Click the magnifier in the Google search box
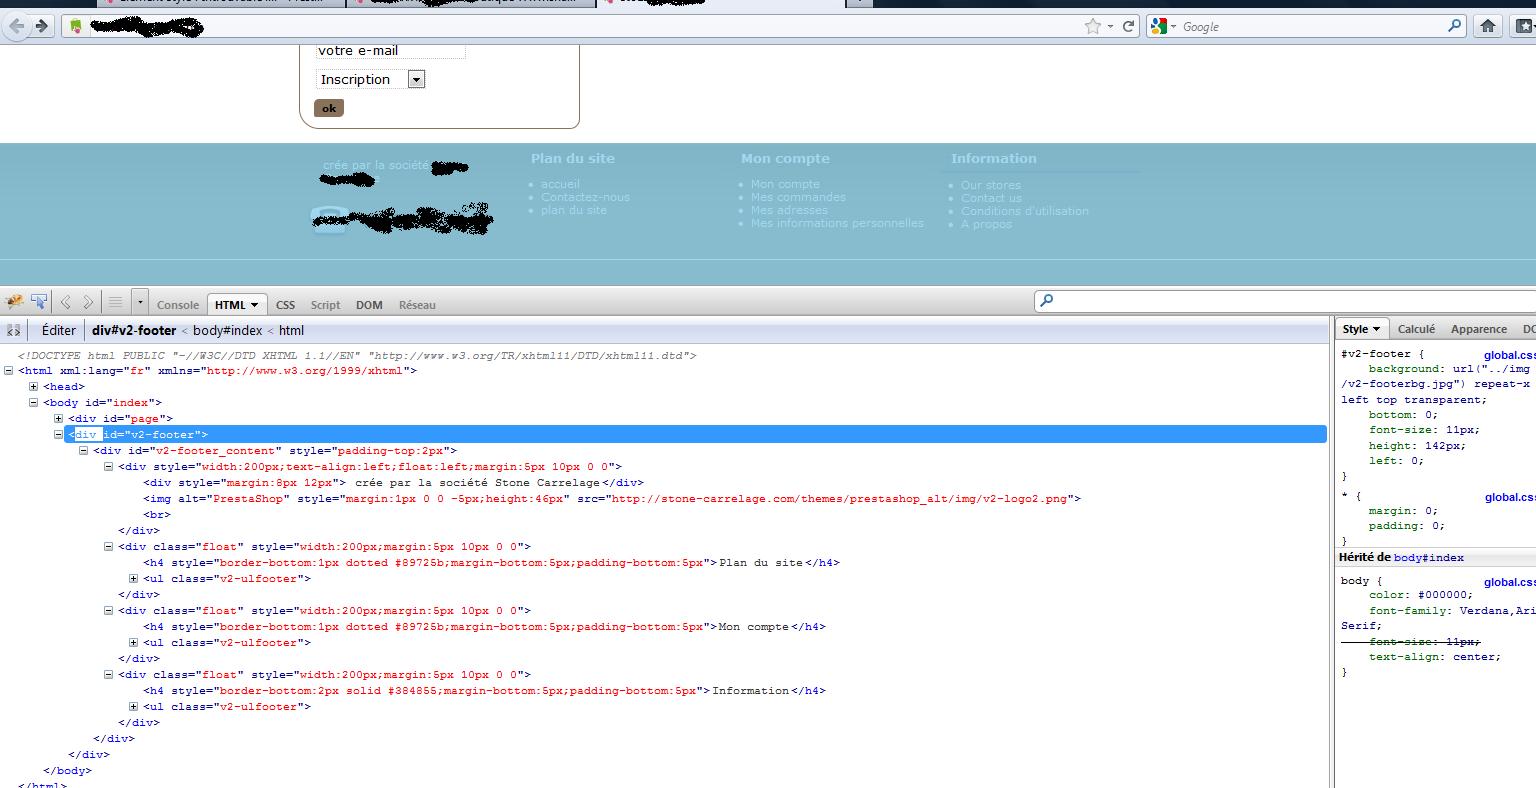Image resolution: width=1536 pixels, height=788 pixels. [x=1454, y=26]
